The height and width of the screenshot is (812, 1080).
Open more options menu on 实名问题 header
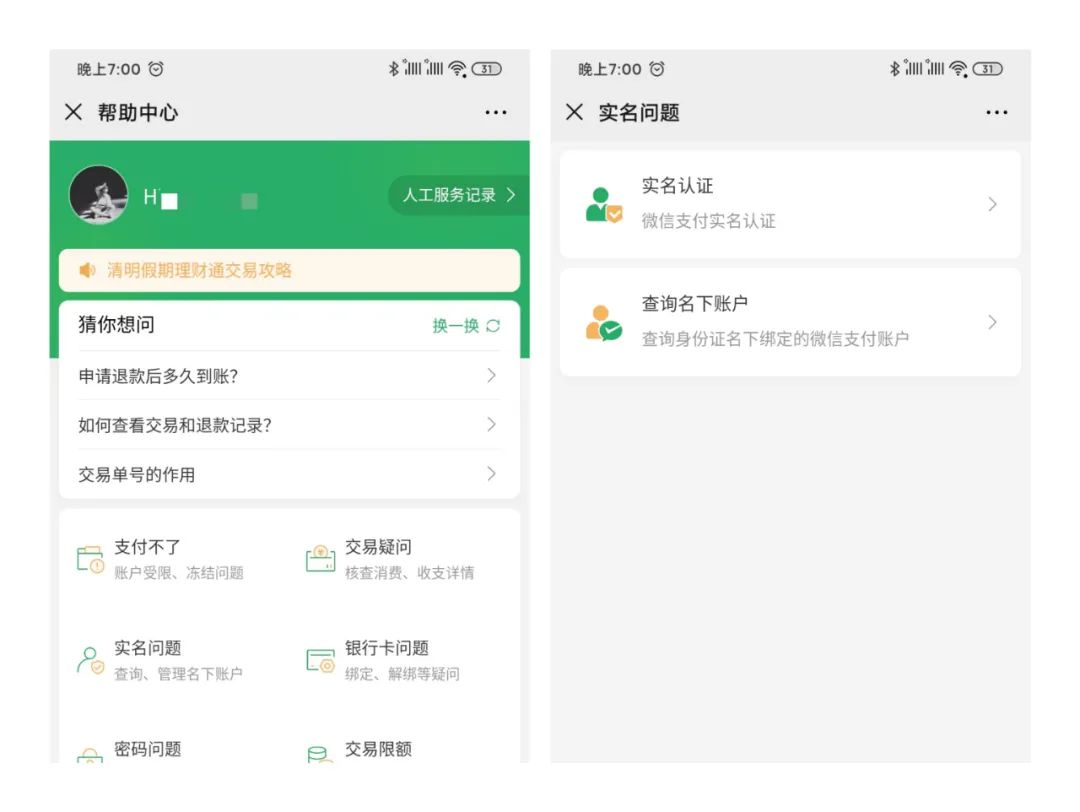coord(996,112)
